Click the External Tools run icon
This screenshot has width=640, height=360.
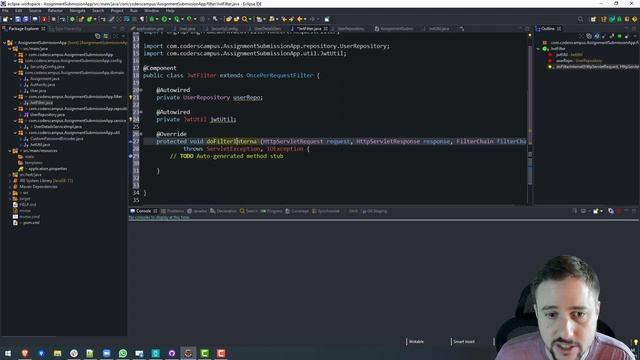coord(189,19)
